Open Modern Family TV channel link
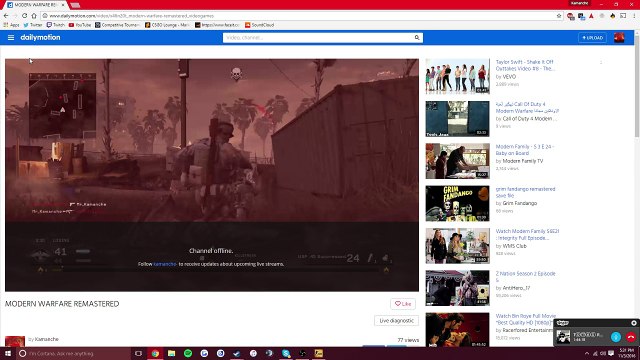The height and width of the screenshot is (360, 640). [x=522, y=161]
